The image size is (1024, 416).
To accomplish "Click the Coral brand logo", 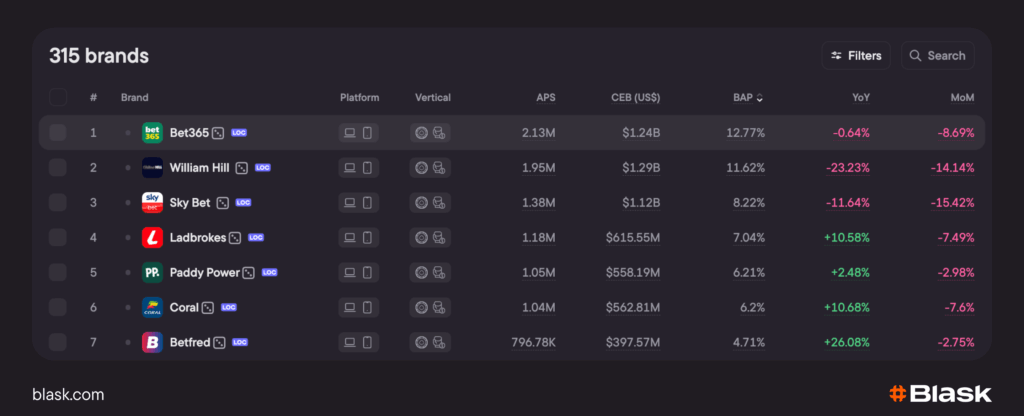I will pyautogui.click(x=152, y=308).
